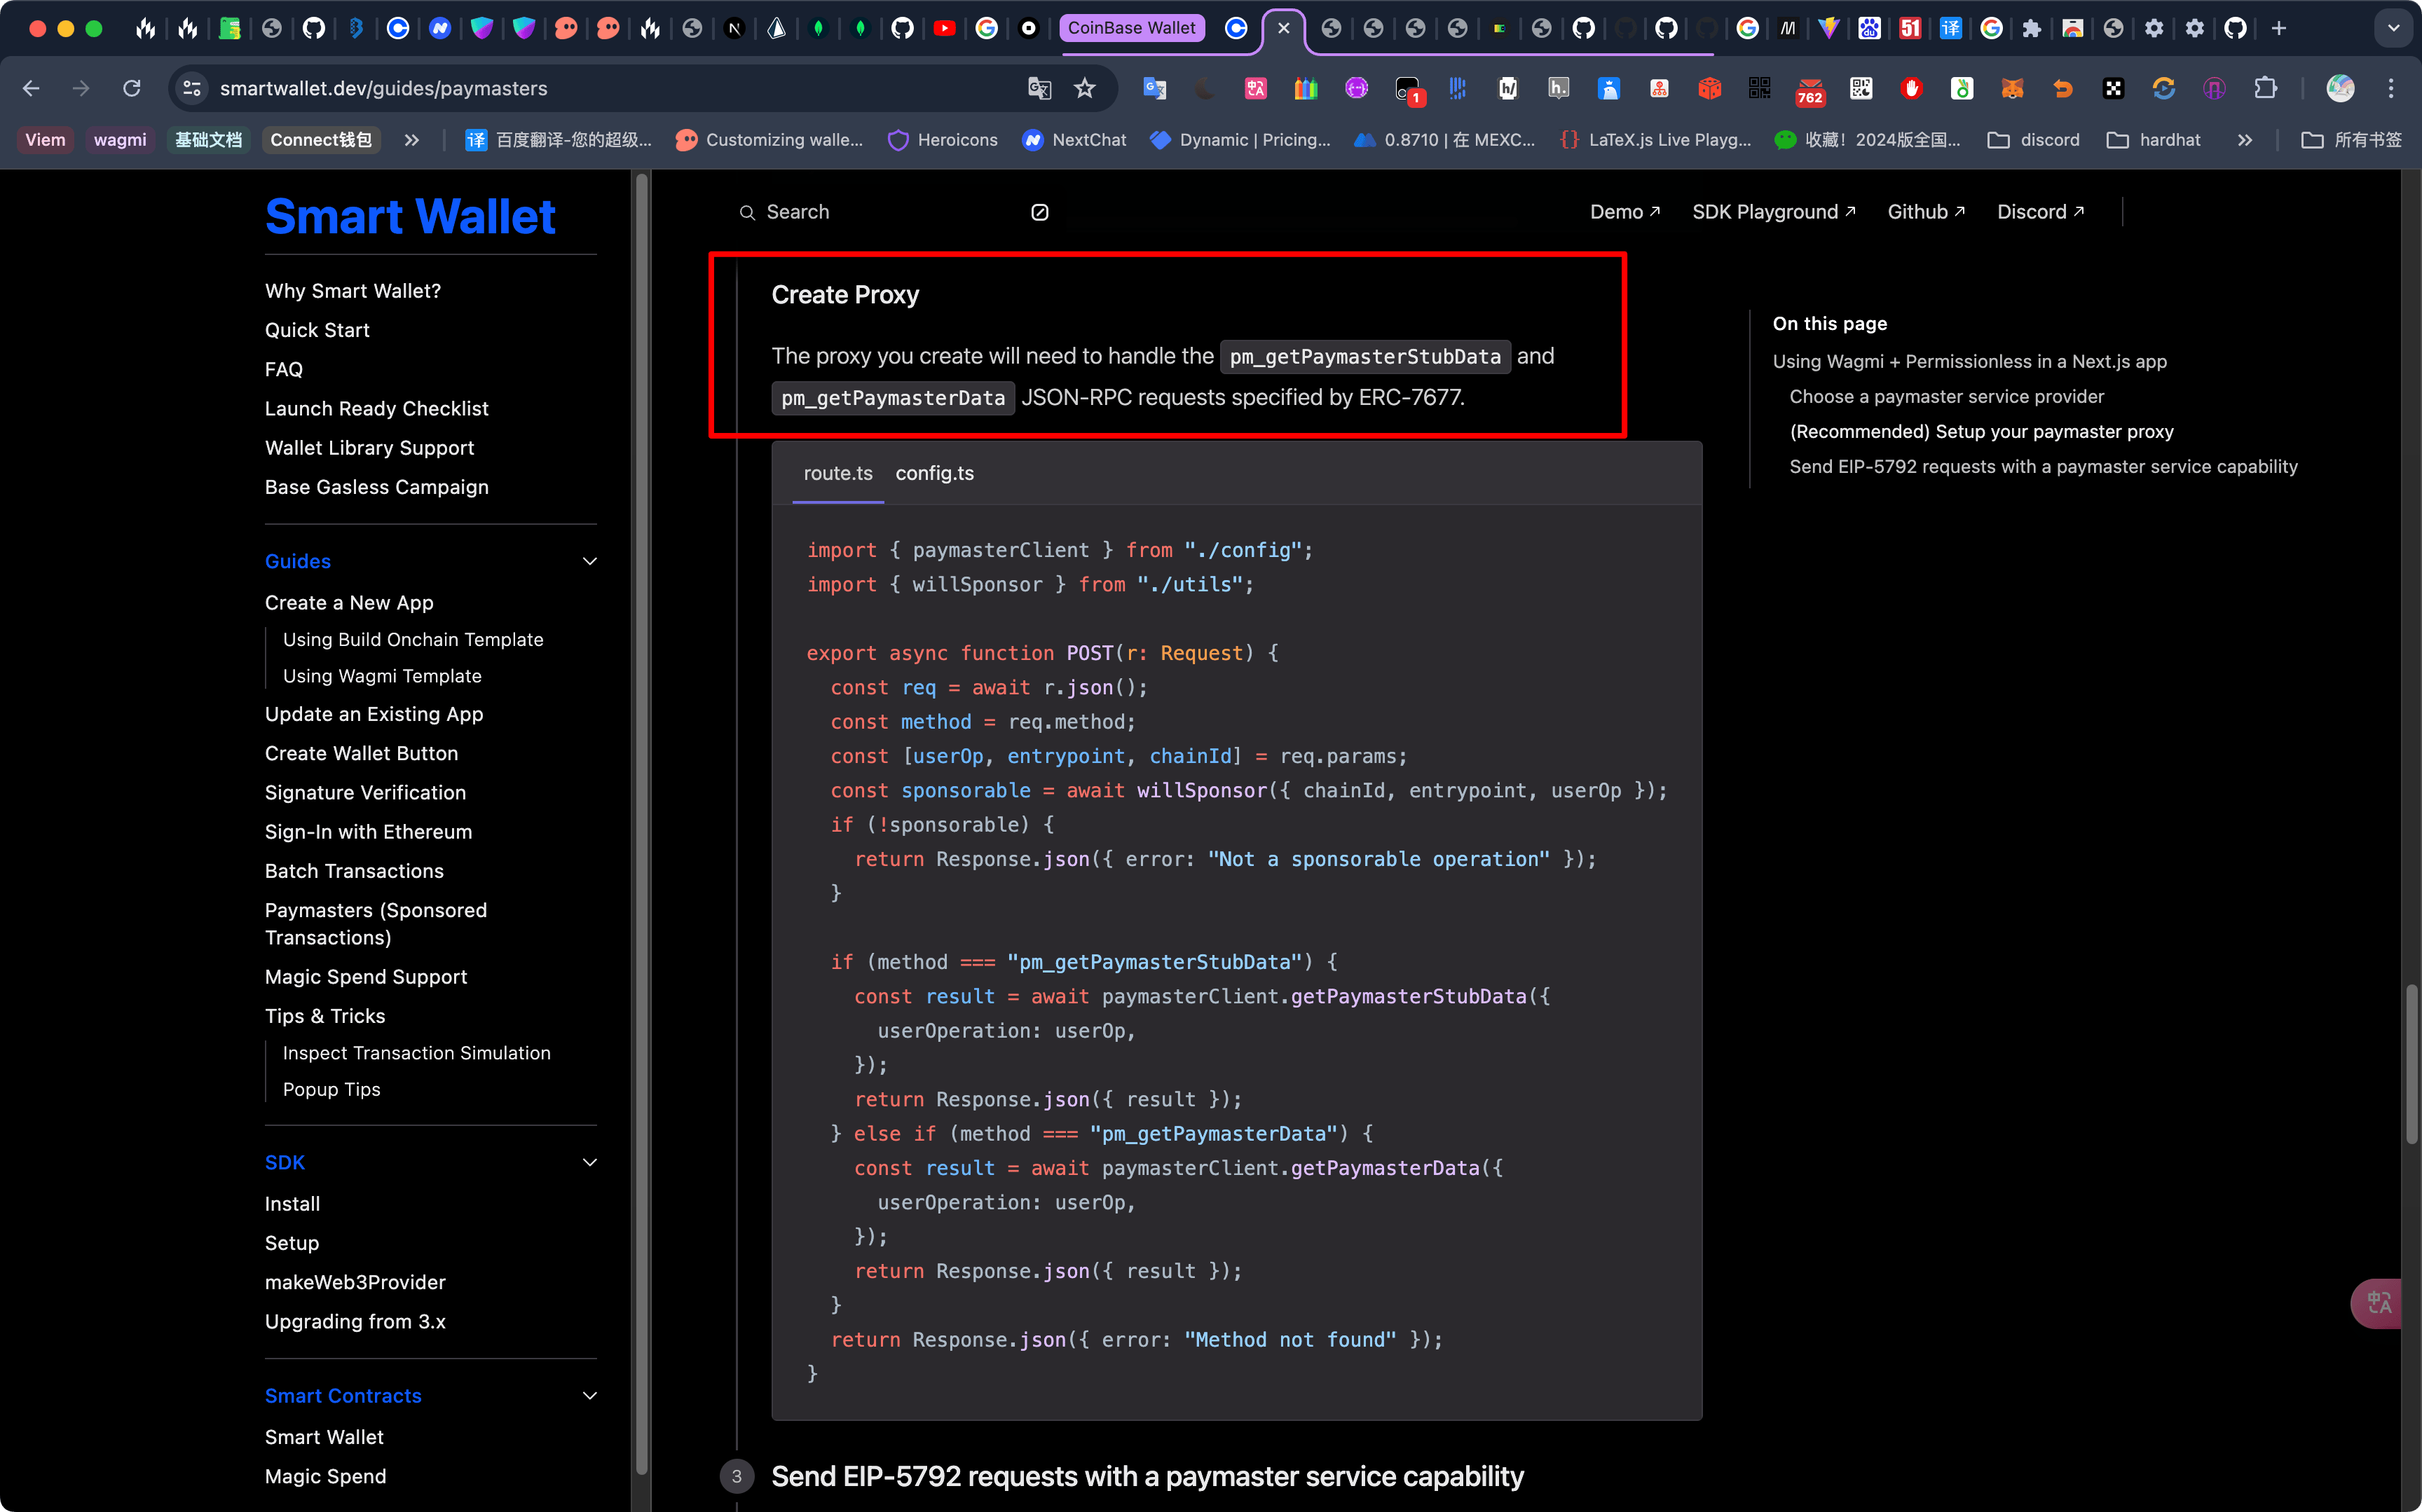The image size is (2422, 1512).
Task: Click the Smart Wallet logo
Action: 410,217
